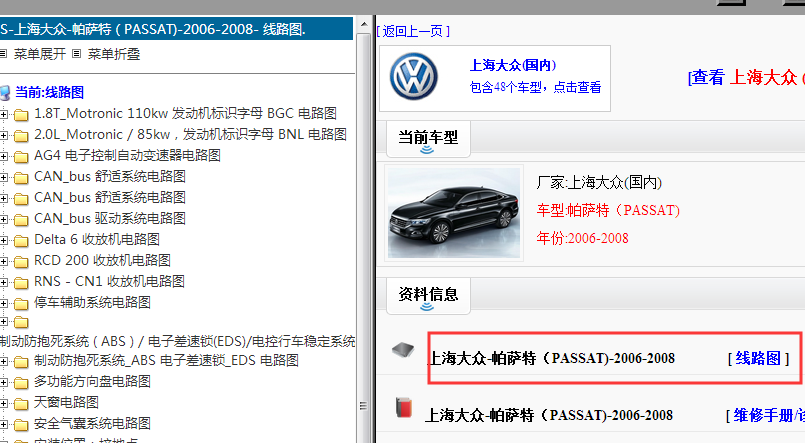Click the gray device icon beside 线路图 row
805x443 pixels.
pyautogui.click(x=403, y=350)
